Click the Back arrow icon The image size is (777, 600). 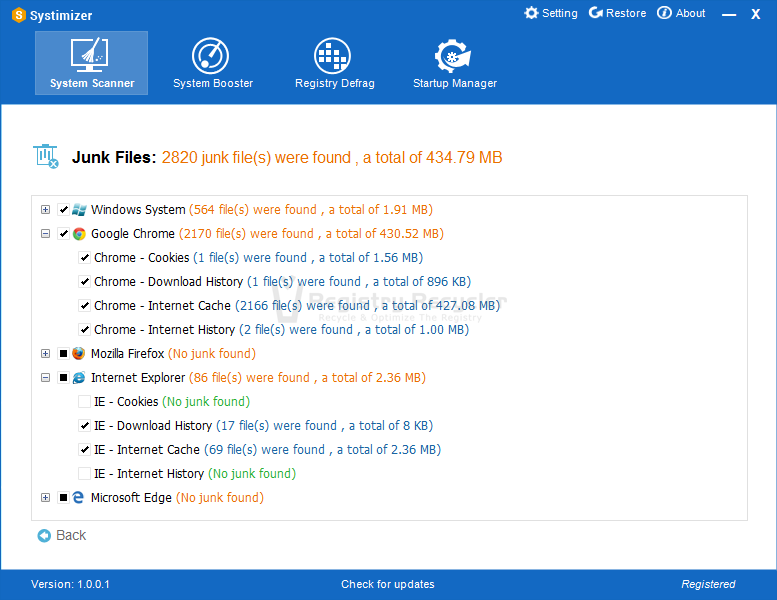click(44, 536)
